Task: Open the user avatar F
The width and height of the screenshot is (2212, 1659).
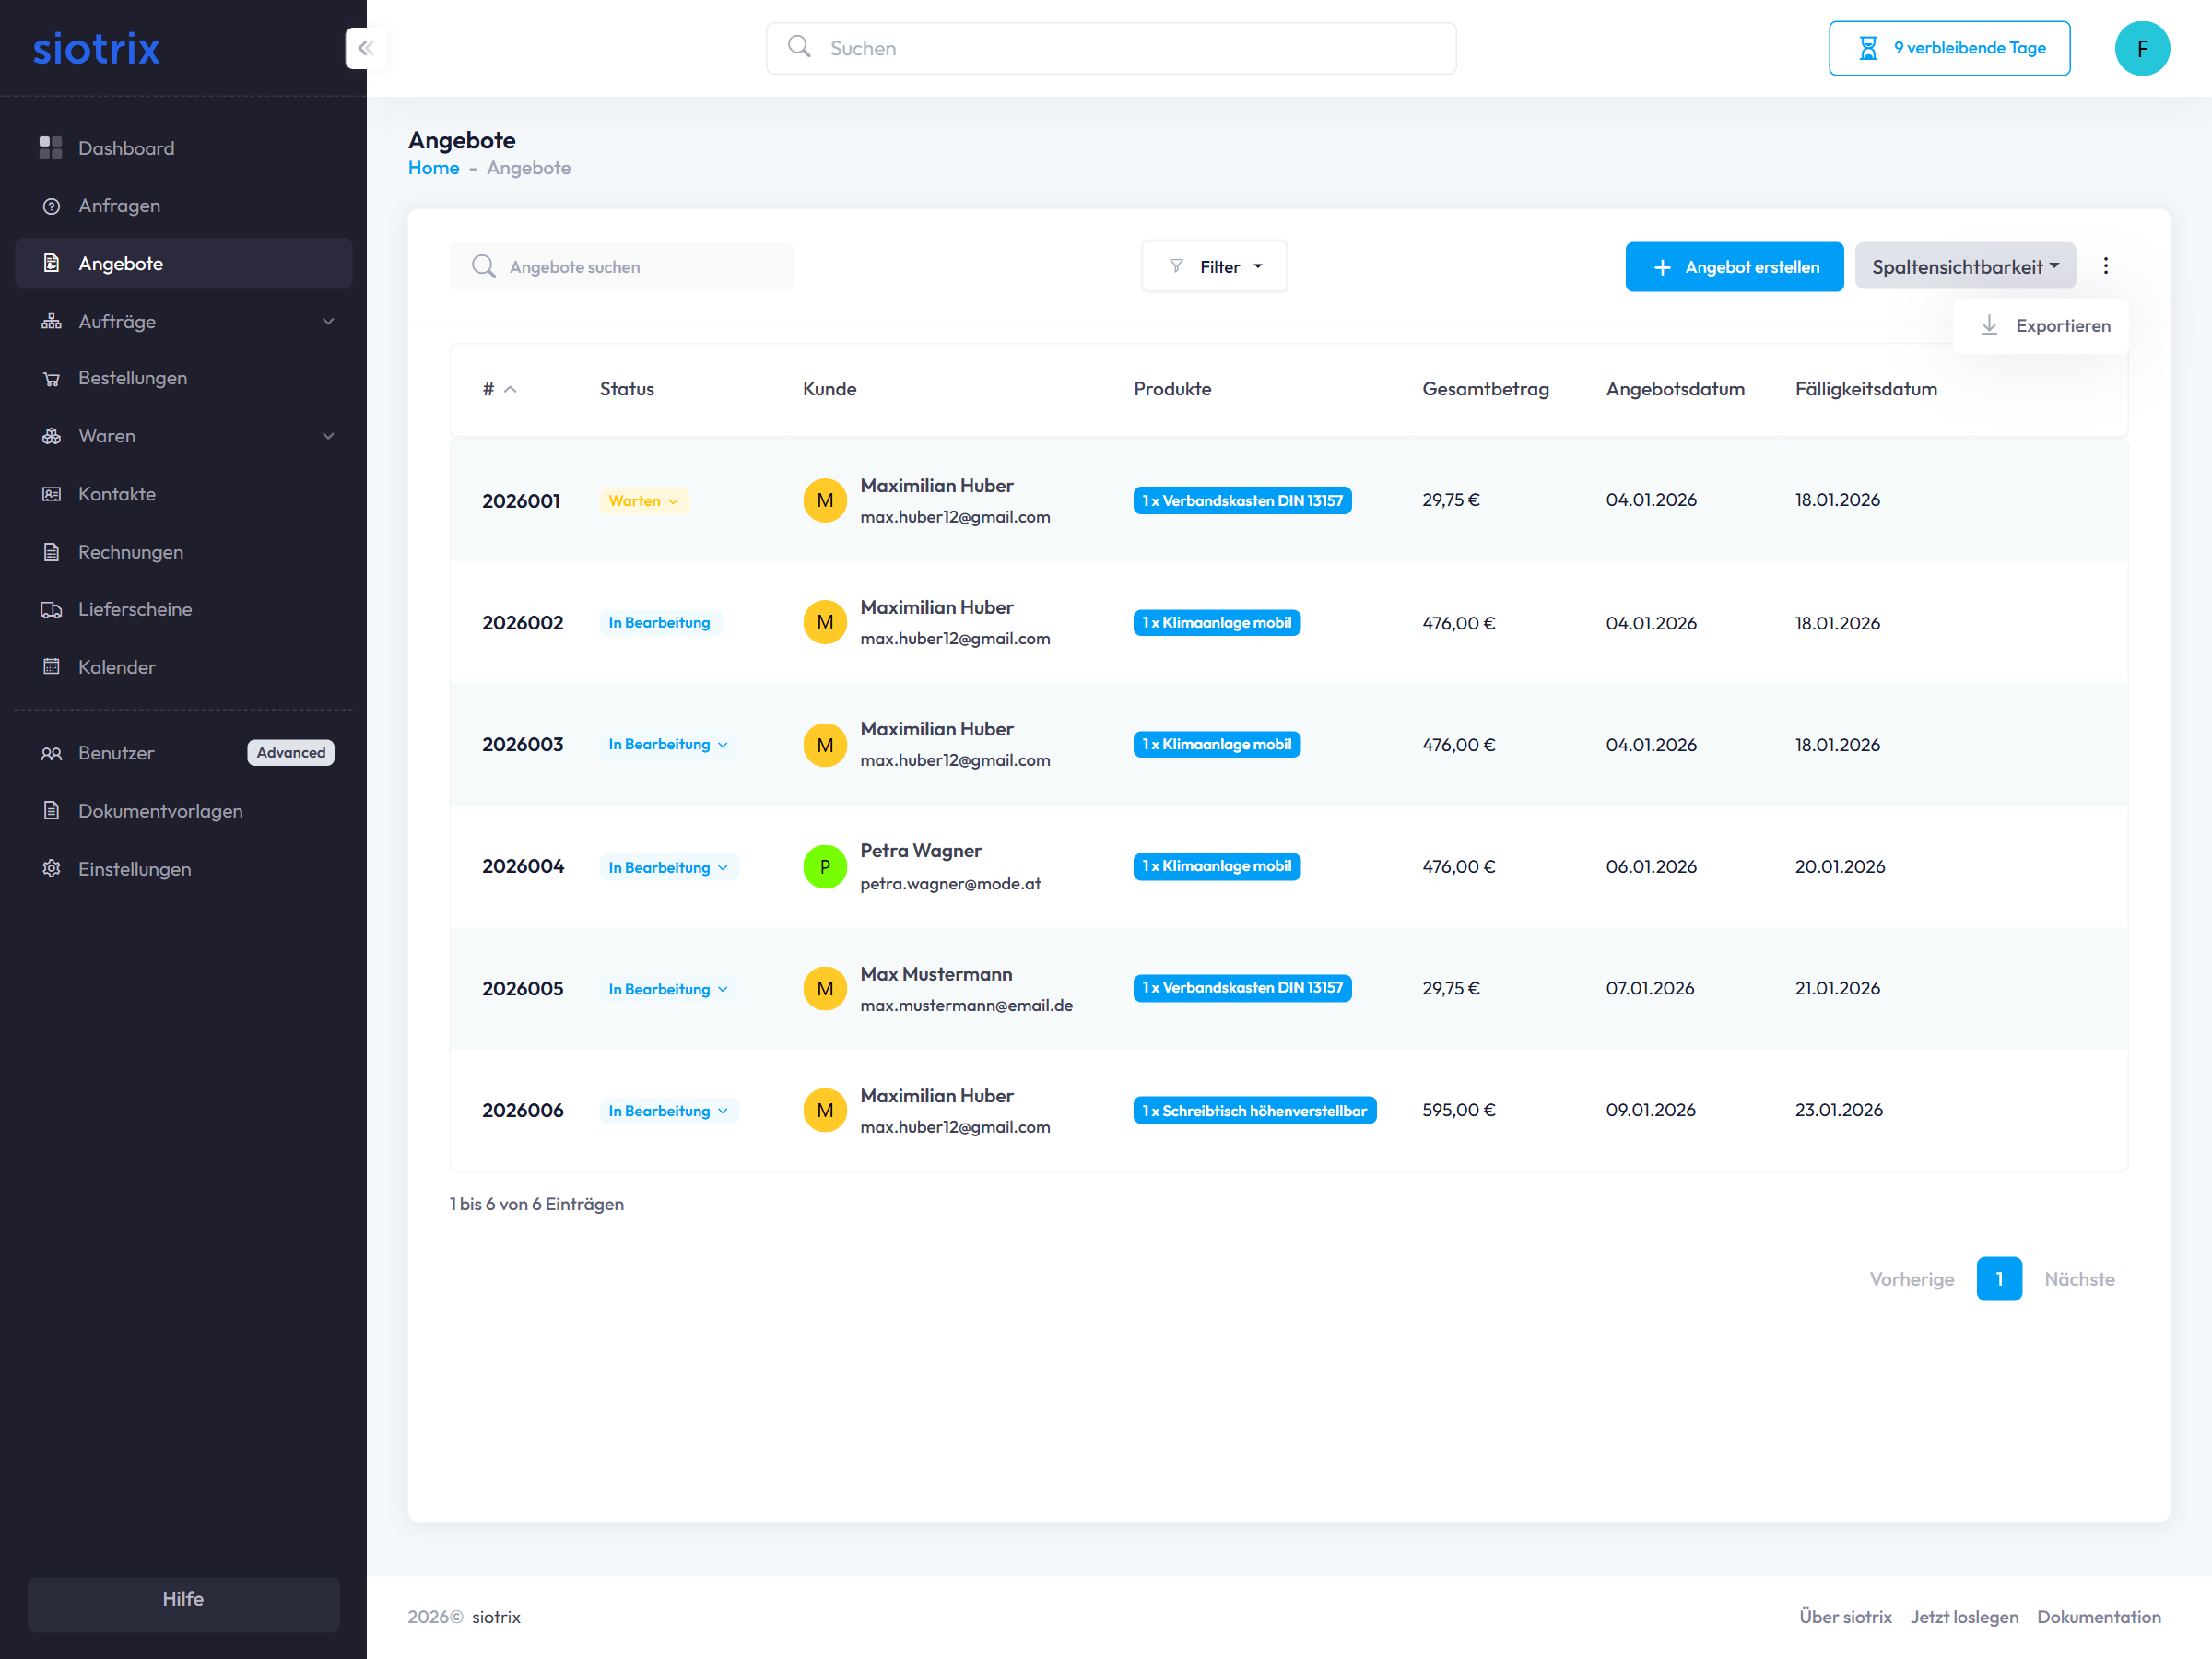Action: click(2141, 48)
